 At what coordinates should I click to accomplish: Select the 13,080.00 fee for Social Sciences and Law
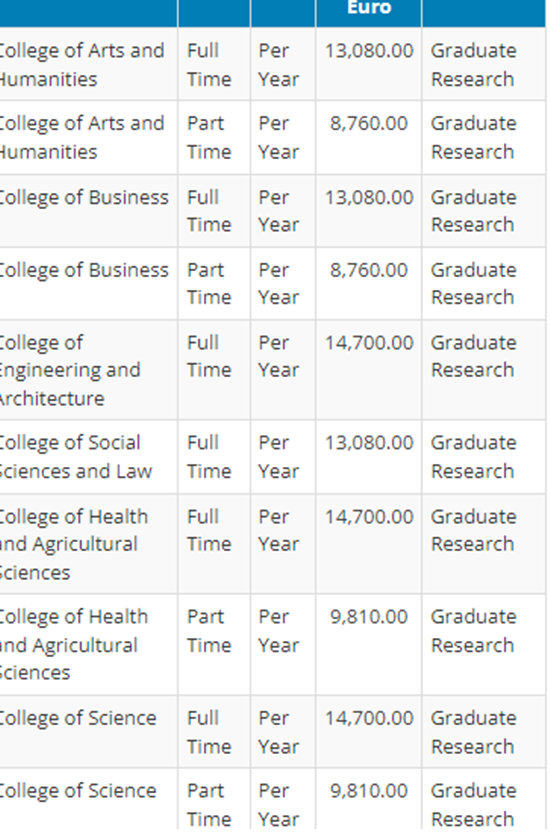[369, 443]
